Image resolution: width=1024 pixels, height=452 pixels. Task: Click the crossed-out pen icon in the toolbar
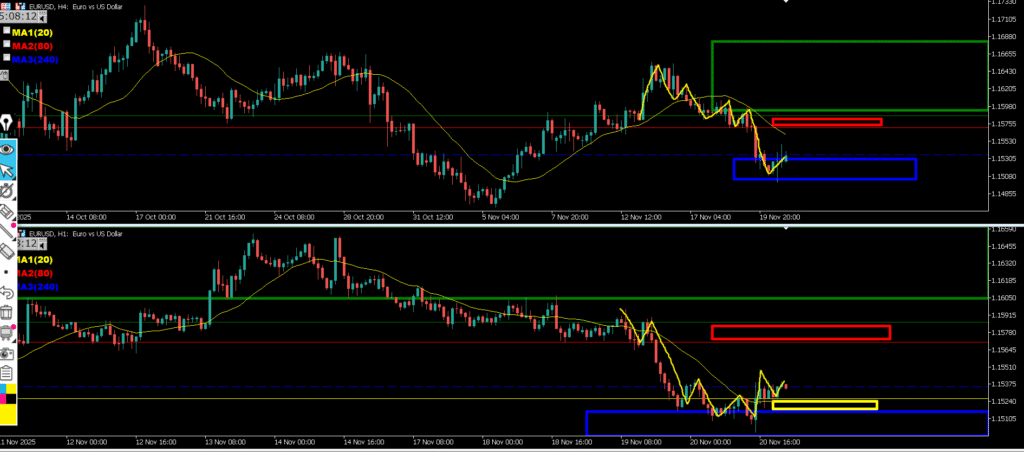point(7,191)
